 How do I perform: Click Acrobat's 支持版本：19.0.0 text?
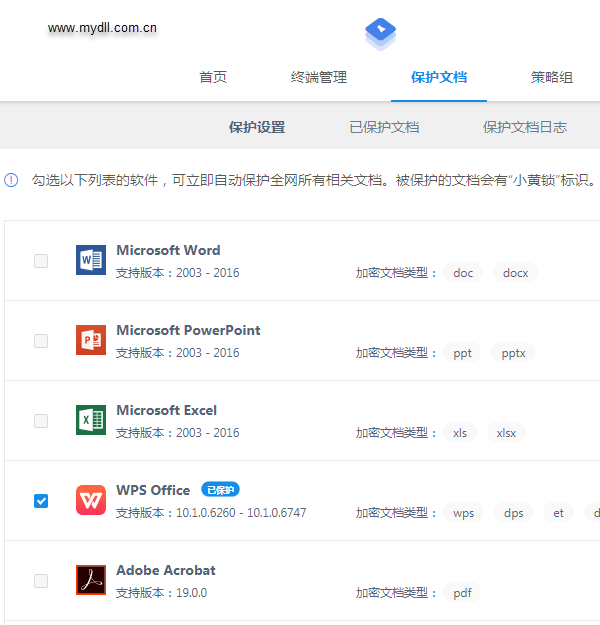tap(161, 592)
